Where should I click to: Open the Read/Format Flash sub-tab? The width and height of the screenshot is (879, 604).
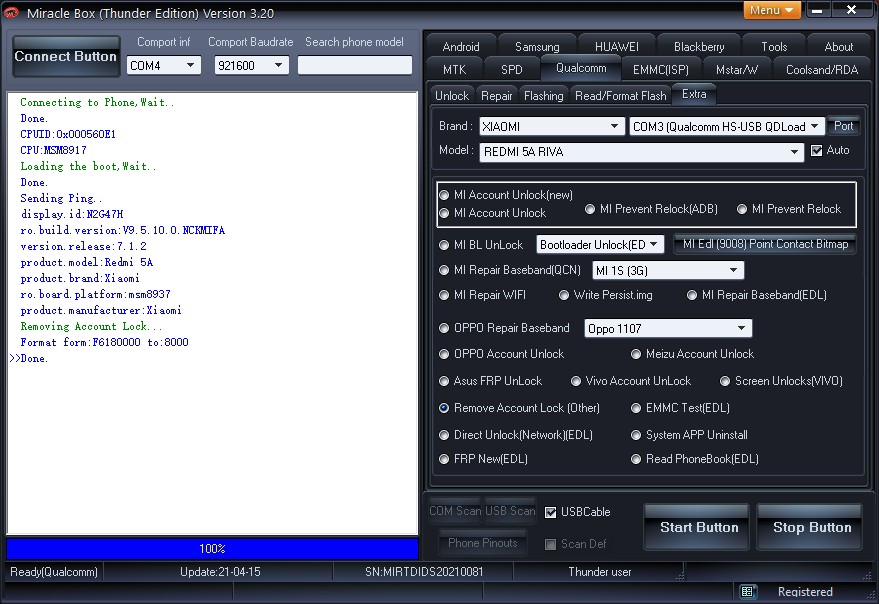621,96
